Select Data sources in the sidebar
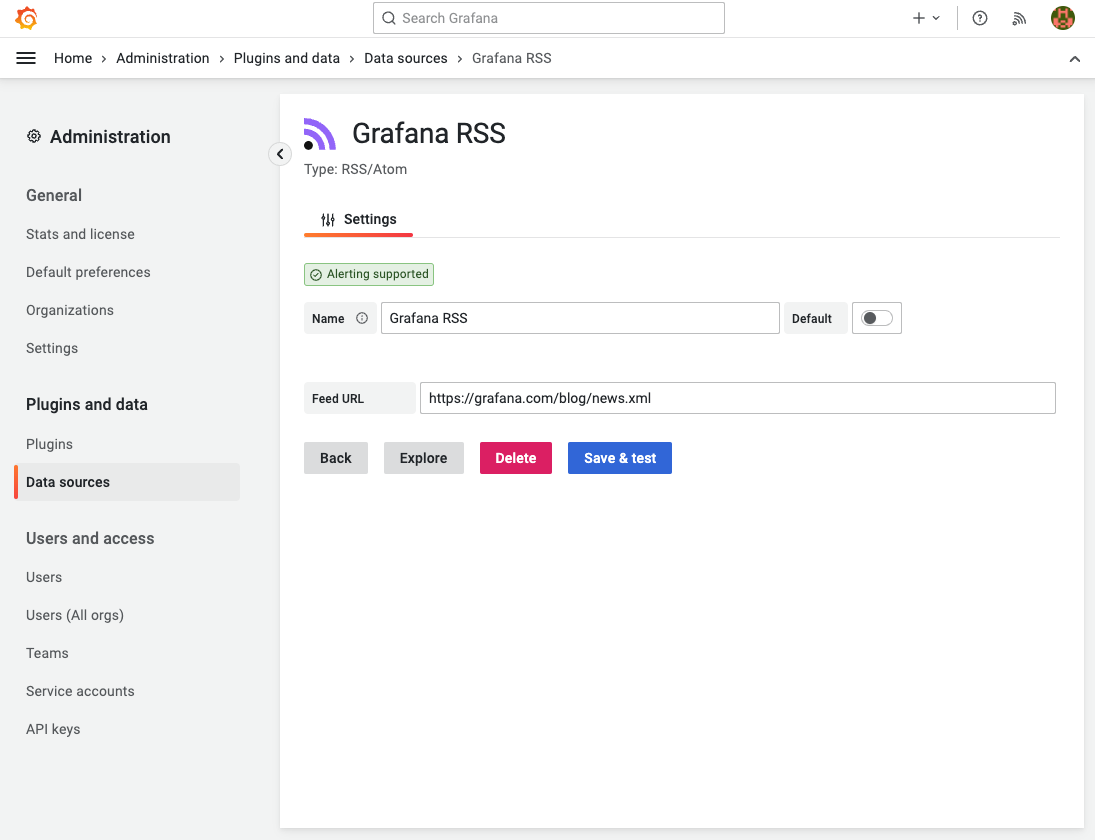This screenshot has height=840, width=1095. click(x=127, y=482)
